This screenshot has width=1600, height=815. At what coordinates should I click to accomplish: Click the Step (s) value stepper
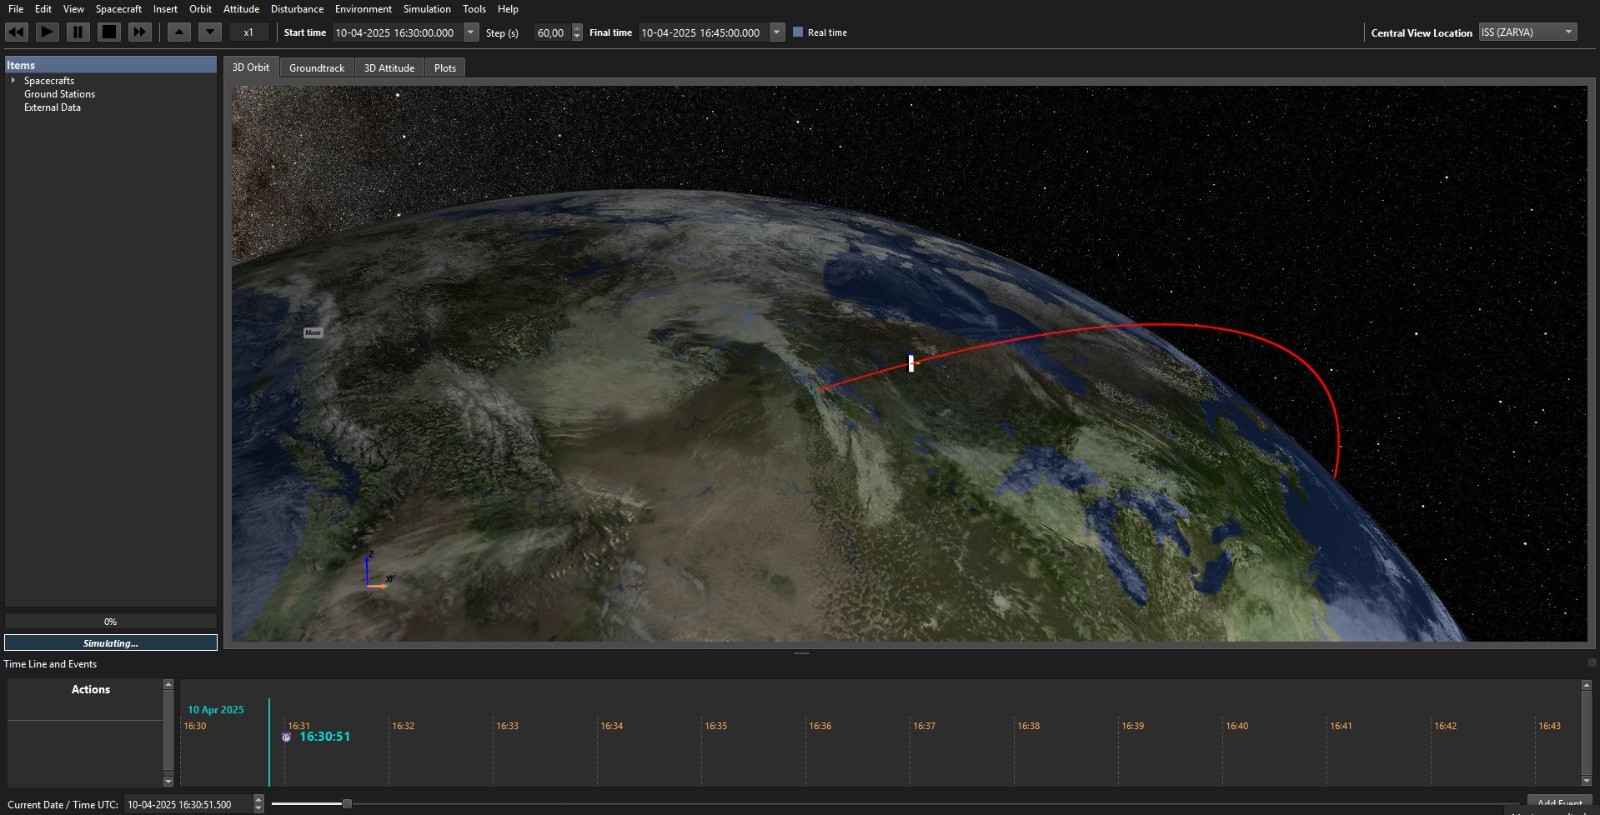(x=577, y=32)
